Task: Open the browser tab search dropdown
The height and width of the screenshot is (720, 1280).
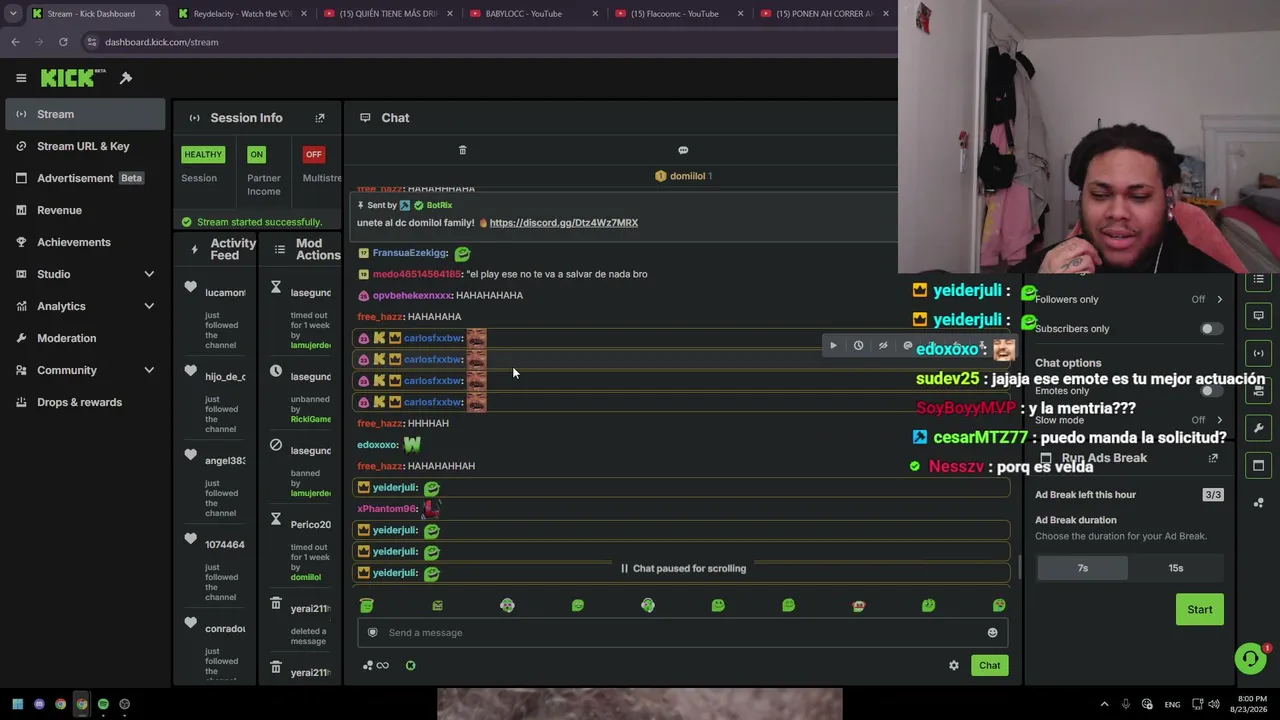Action: (x=13, y=14)
